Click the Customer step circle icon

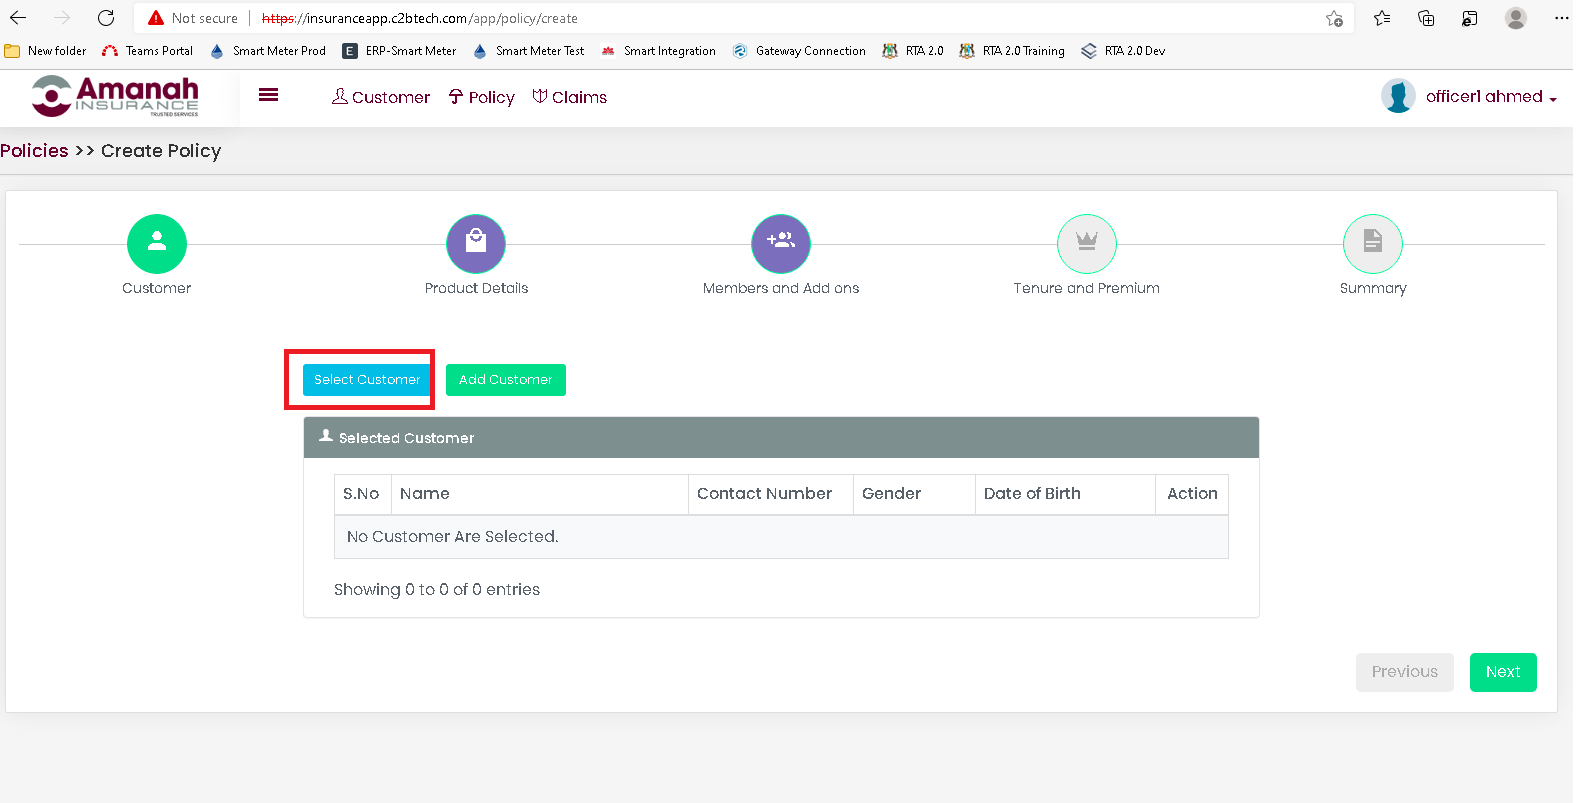coord(157,244)
